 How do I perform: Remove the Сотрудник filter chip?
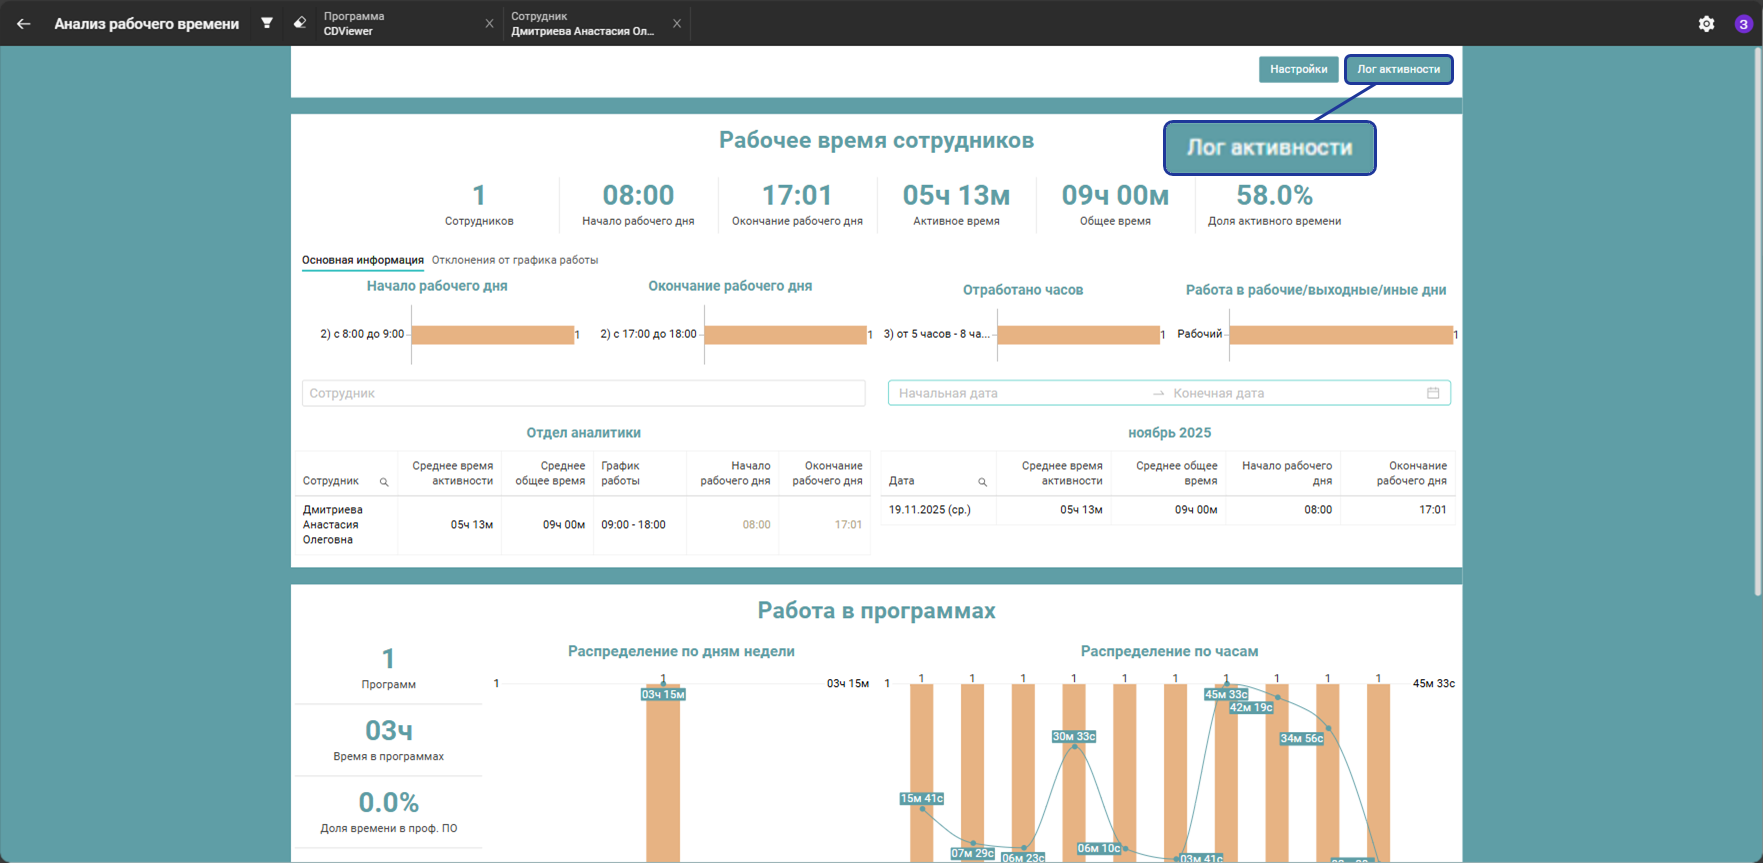point(677,23)
